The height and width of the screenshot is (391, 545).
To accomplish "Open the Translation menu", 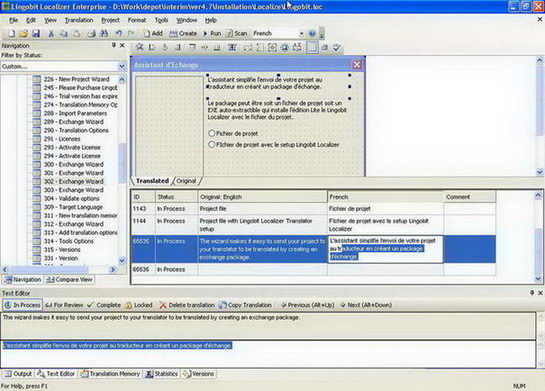I will 79,20.
